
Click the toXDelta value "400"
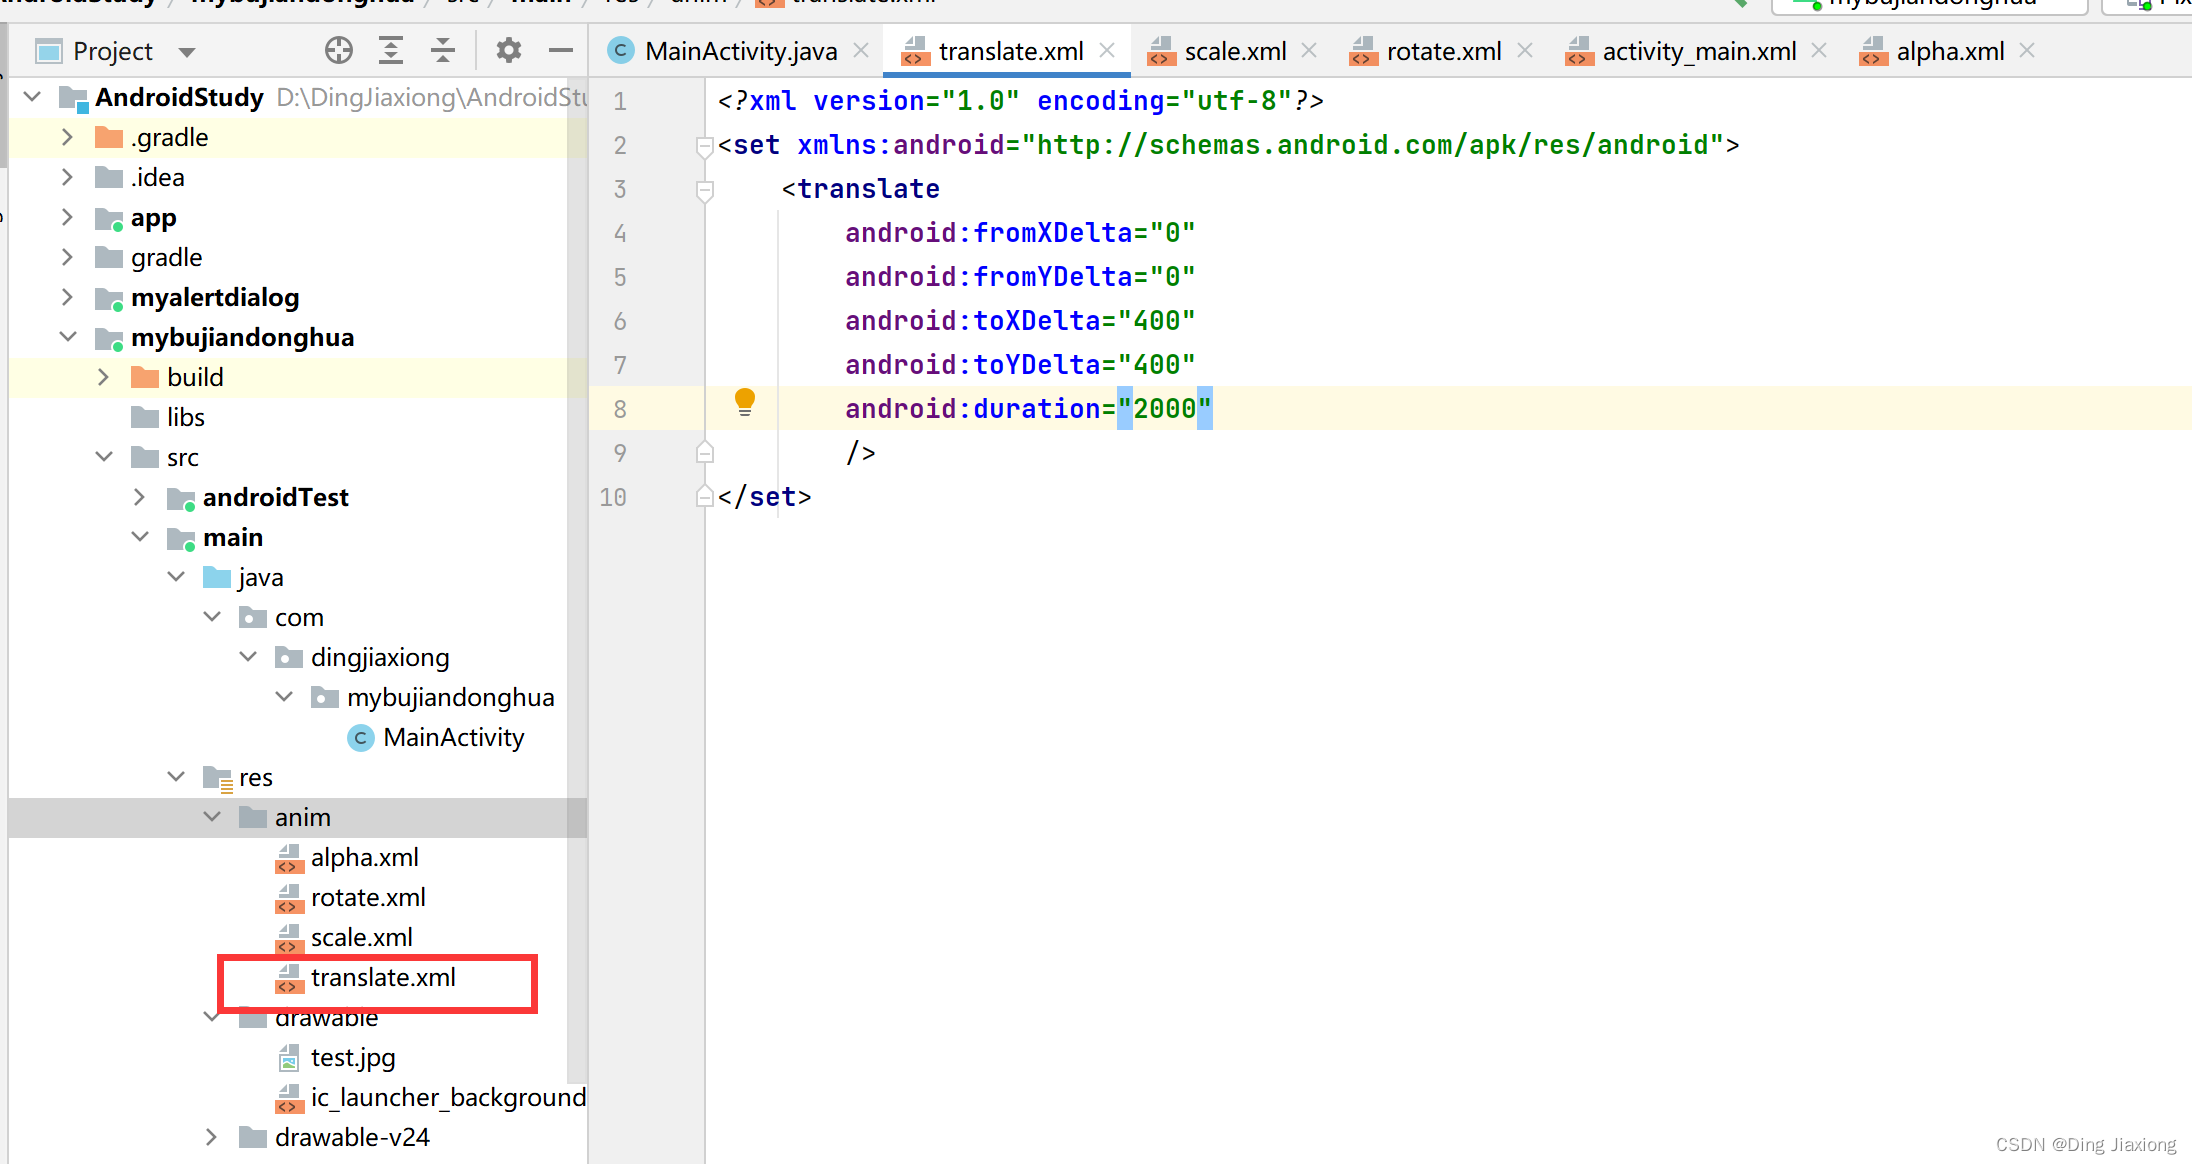point(1156,321)
